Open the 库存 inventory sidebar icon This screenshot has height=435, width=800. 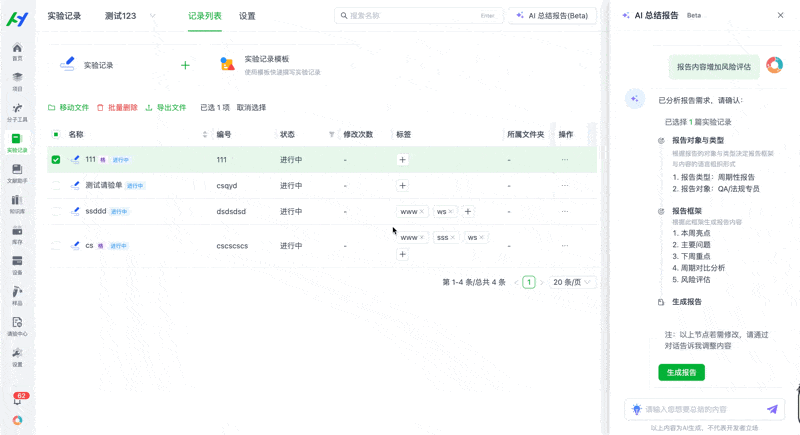[x=17, y=235]
